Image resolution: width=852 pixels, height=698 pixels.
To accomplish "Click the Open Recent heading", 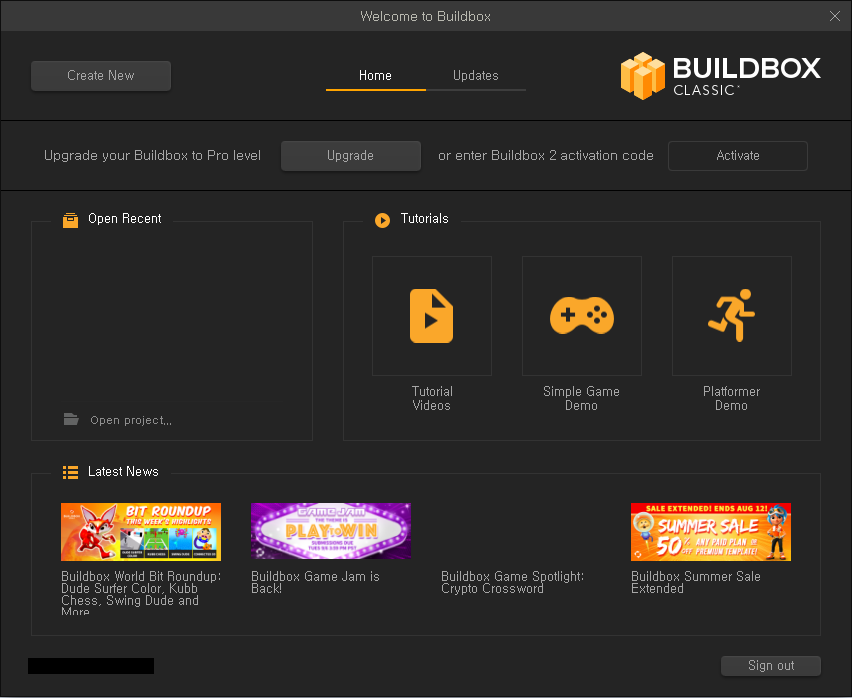I will (x=125, y=219).
